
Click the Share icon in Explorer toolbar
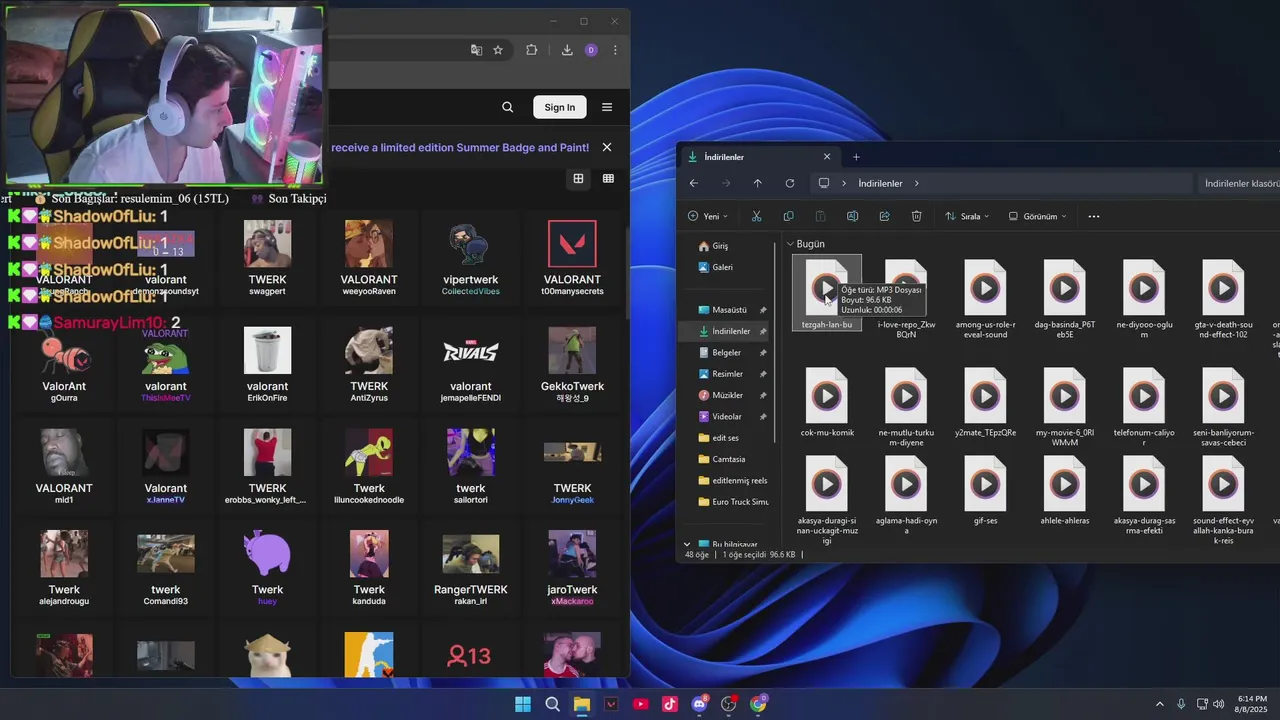[x=884, y=216]
